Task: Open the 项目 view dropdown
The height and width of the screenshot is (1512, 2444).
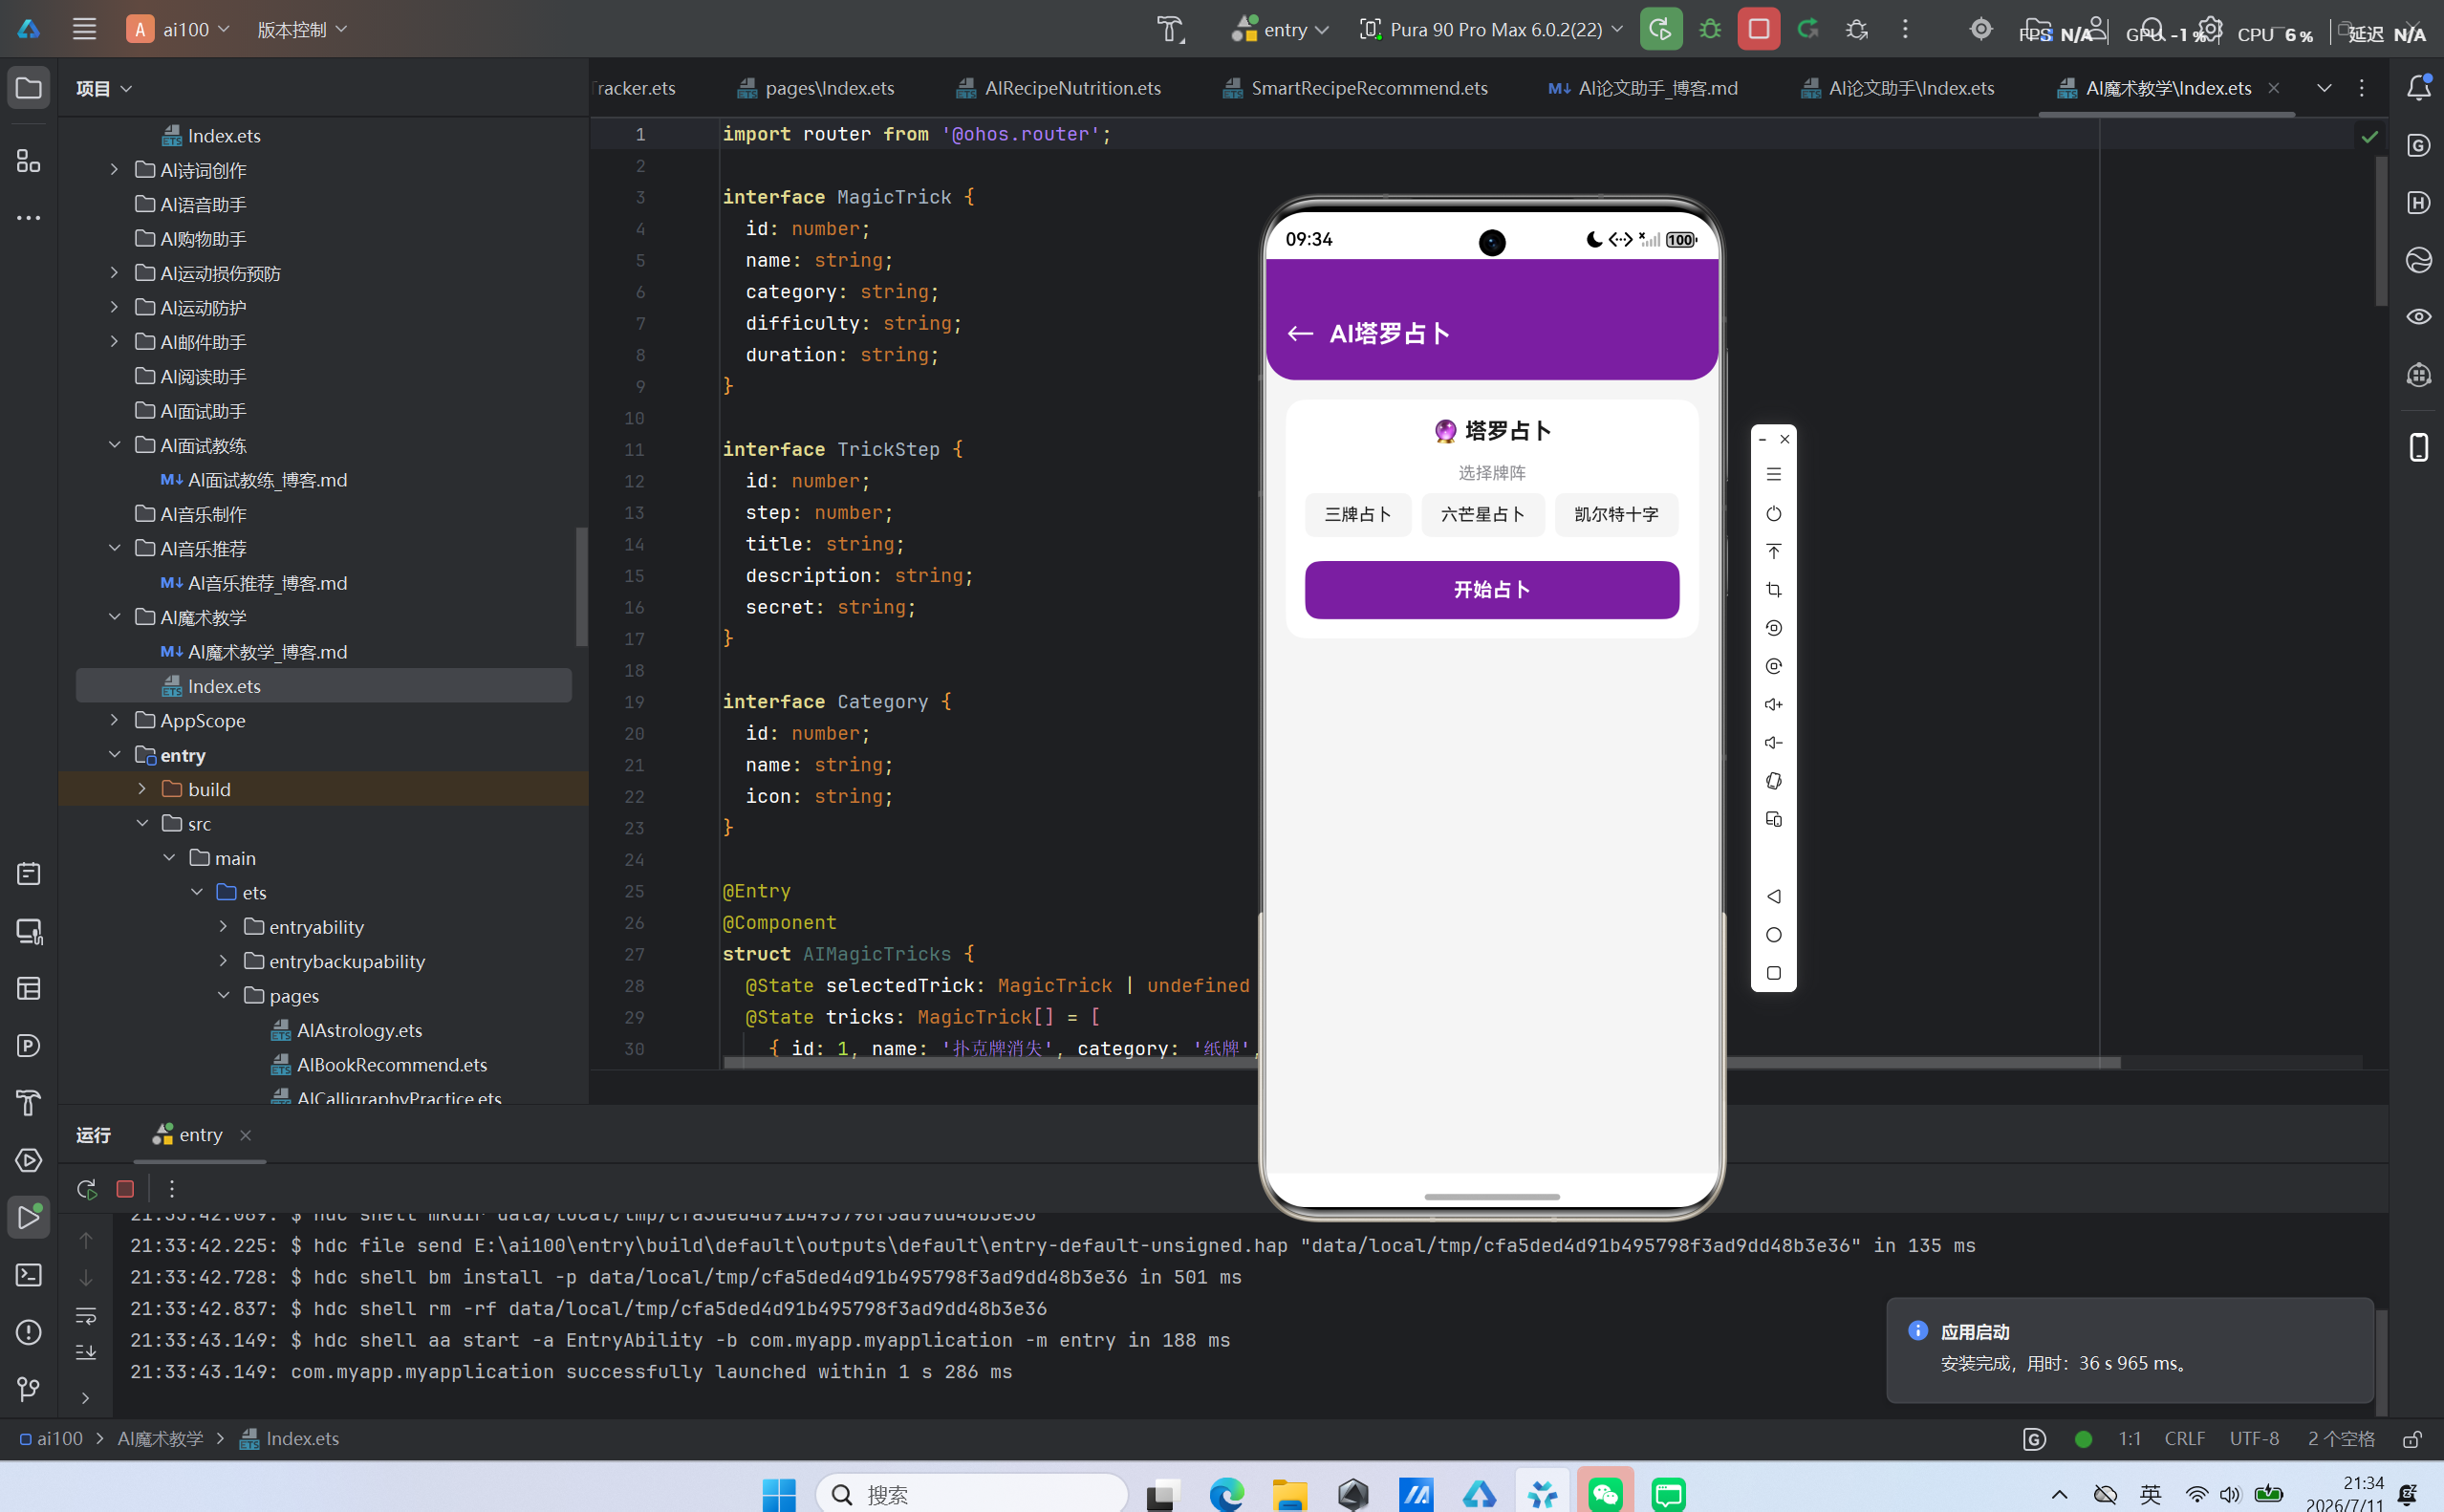Action: (104, 88)
